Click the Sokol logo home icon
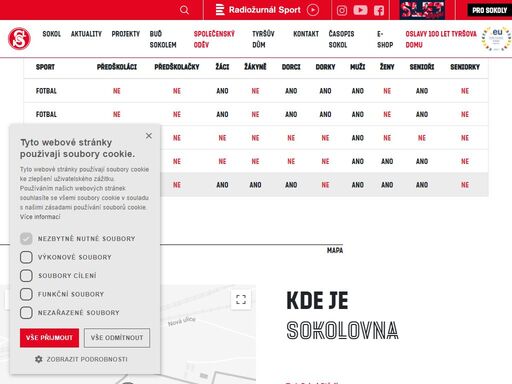The height and width of the screenshot is (384, 512). (19, 39)
